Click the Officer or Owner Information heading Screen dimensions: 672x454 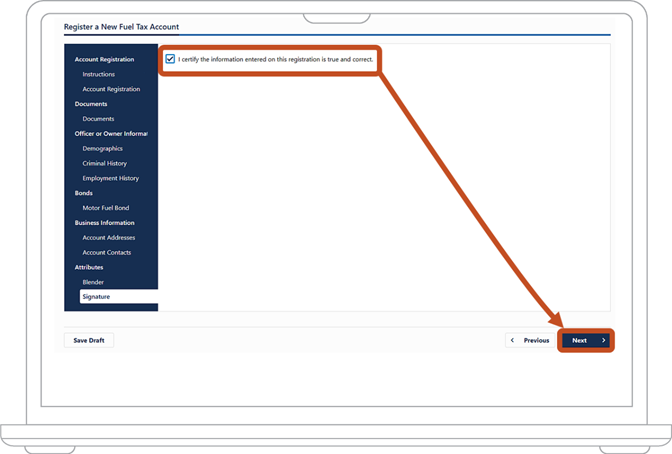click(111, 134)
